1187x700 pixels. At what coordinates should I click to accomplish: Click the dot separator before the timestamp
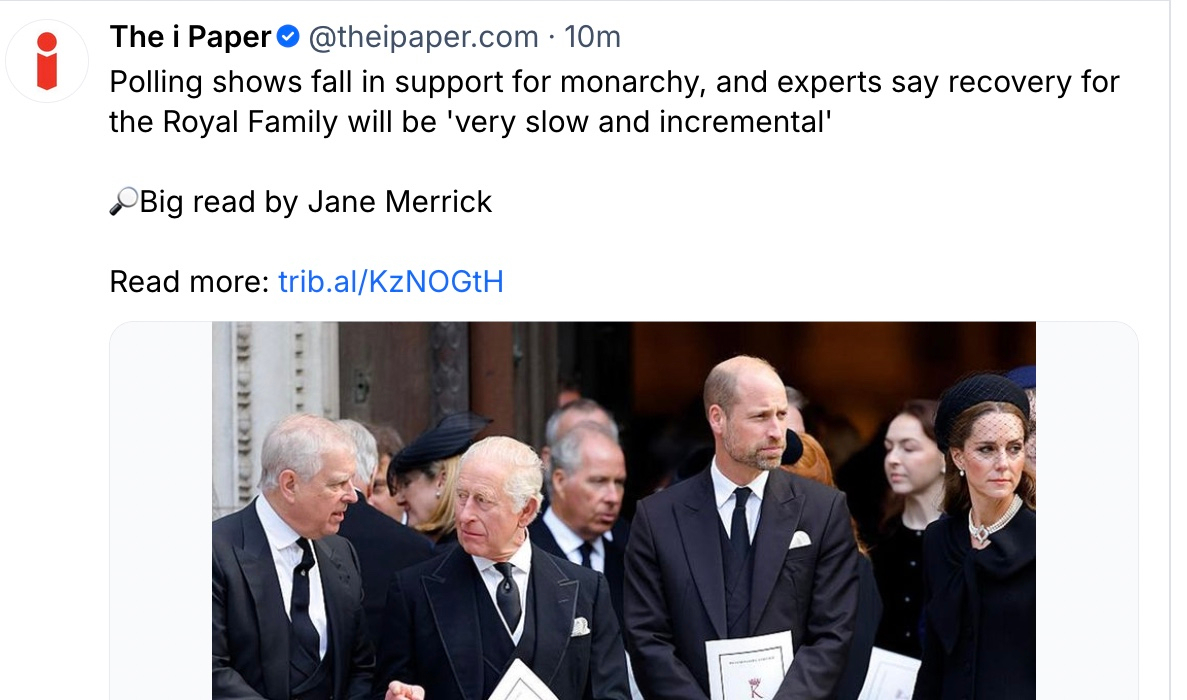click(551, 38)
